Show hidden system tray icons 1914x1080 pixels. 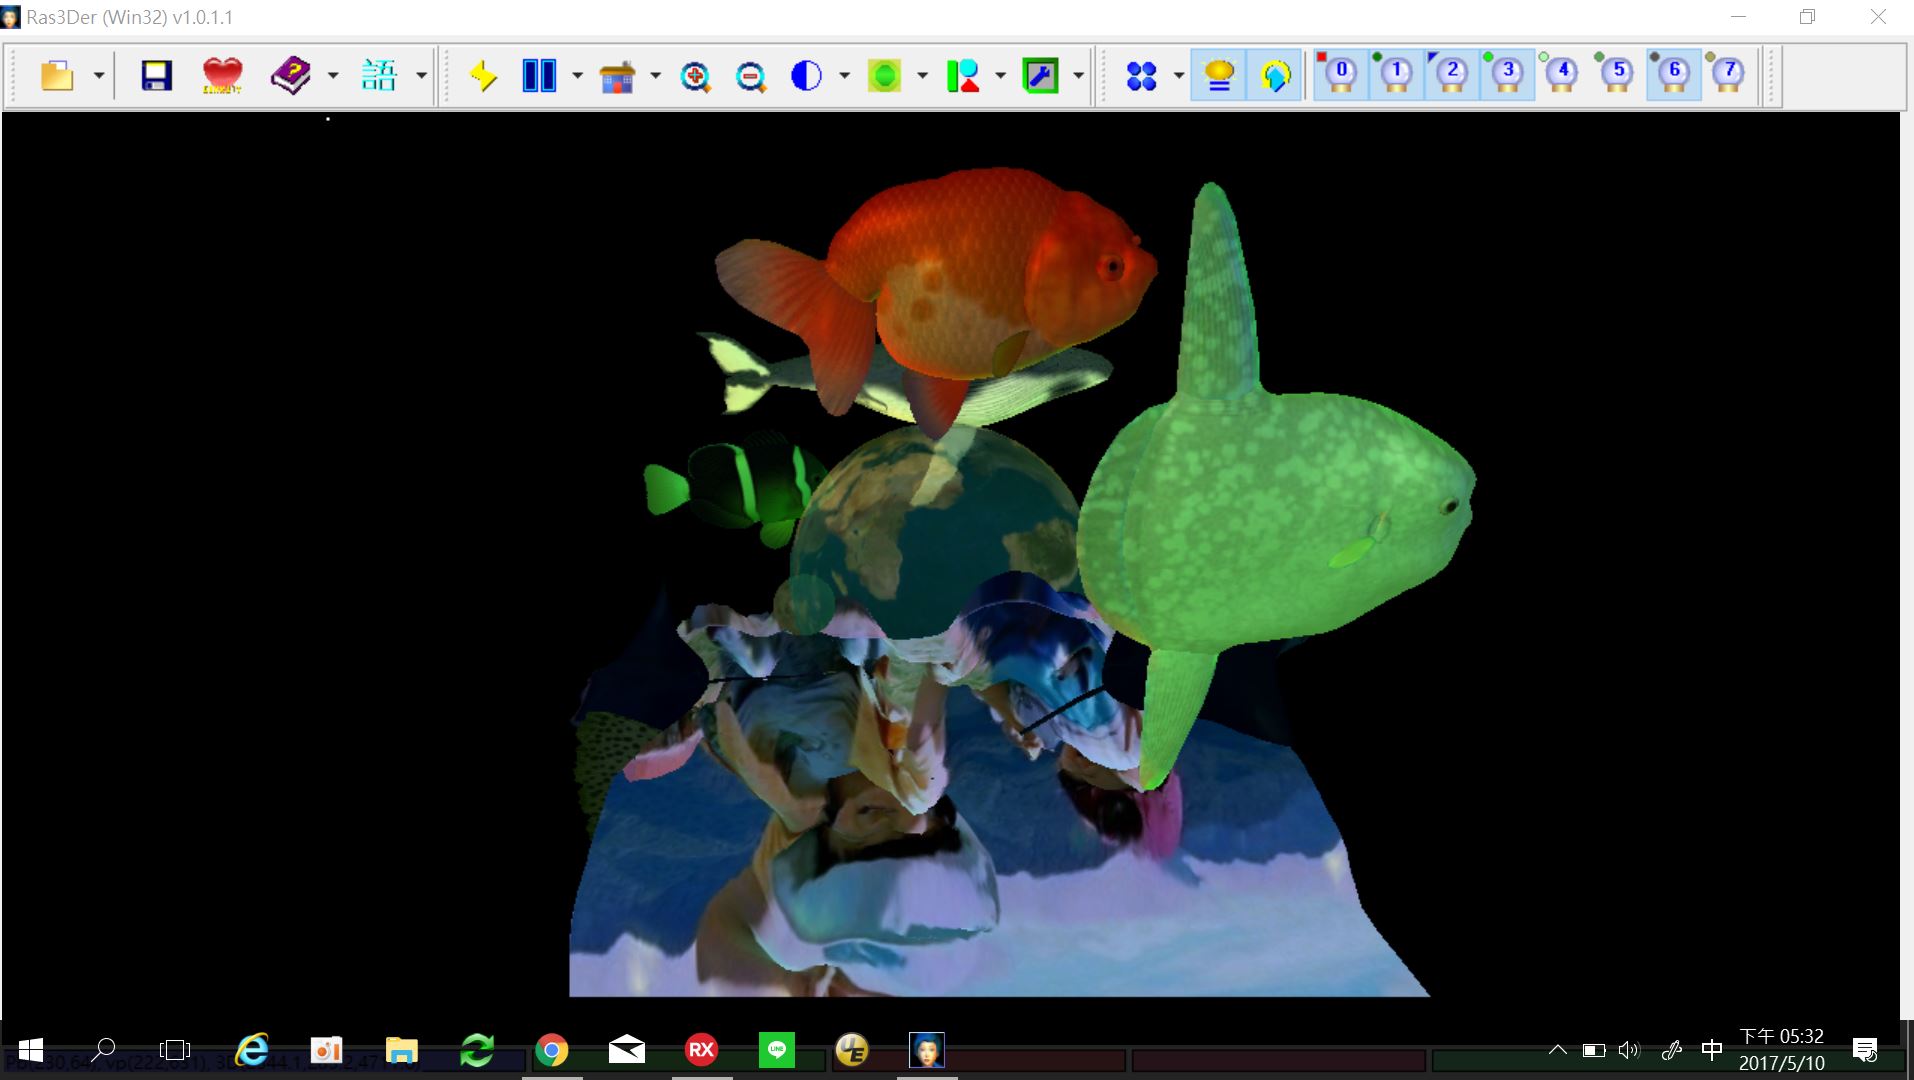[x=1558, y=1050]
